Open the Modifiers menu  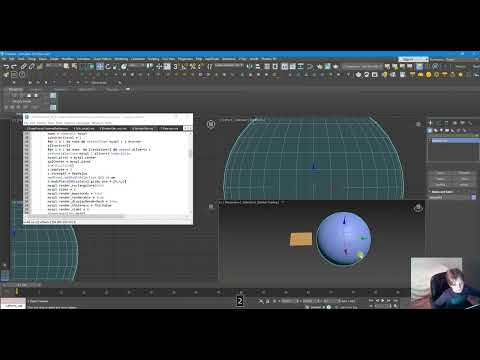pyautogui.click(x=68, y=59)
